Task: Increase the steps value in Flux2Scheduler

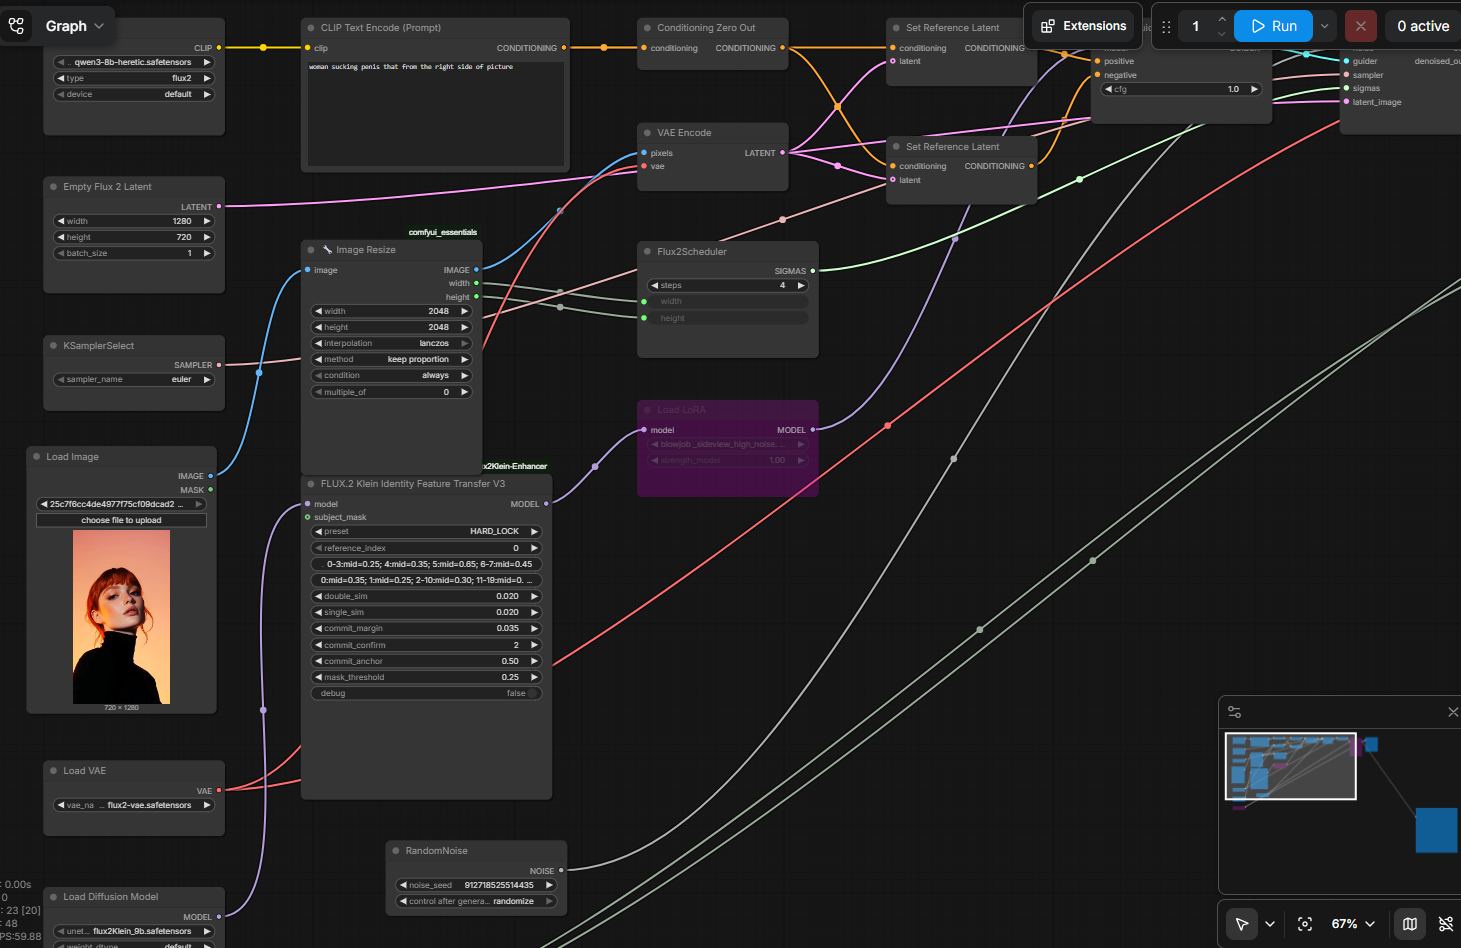Action: point(801,285)
